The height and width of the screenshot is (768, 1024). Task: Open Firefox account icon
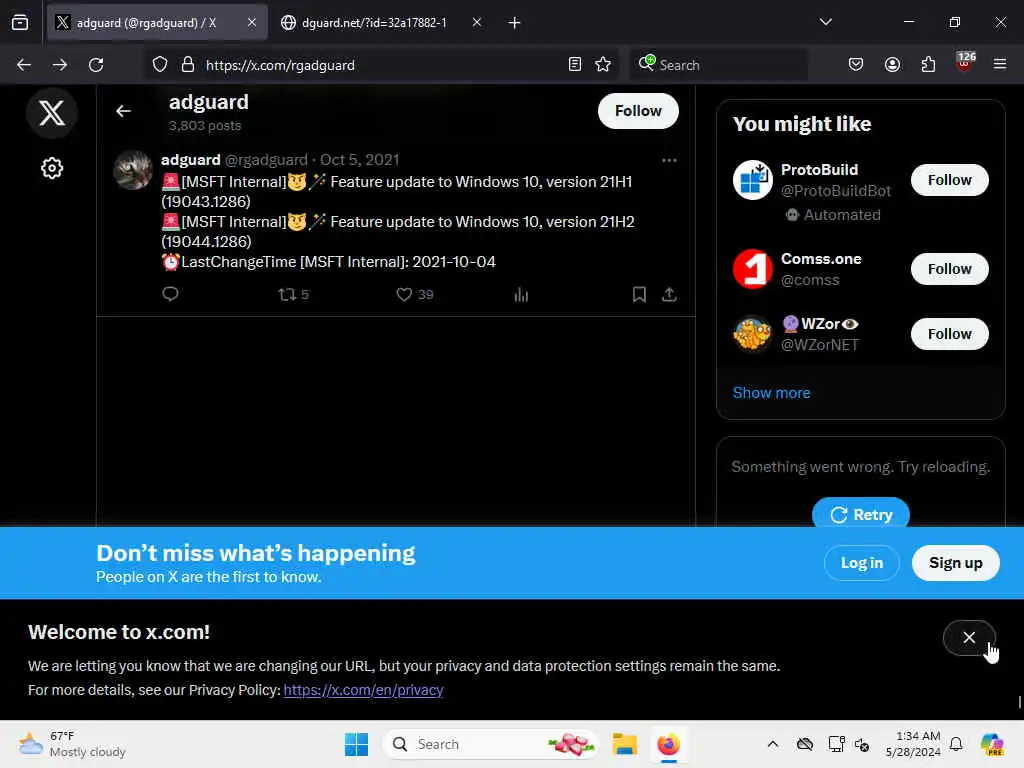[892, 65]
